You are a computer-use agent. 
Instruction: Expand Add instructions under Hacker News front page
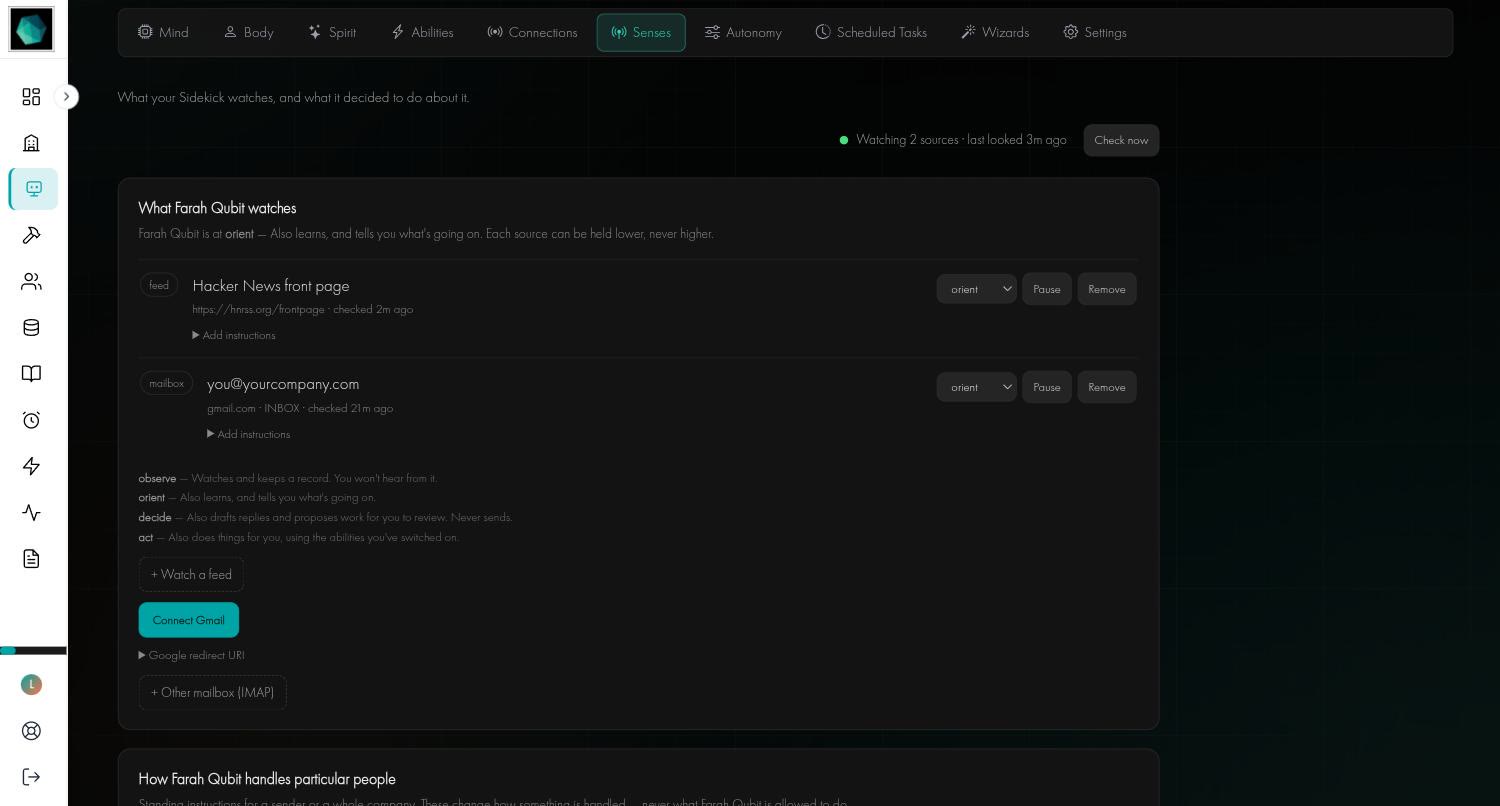234,335
